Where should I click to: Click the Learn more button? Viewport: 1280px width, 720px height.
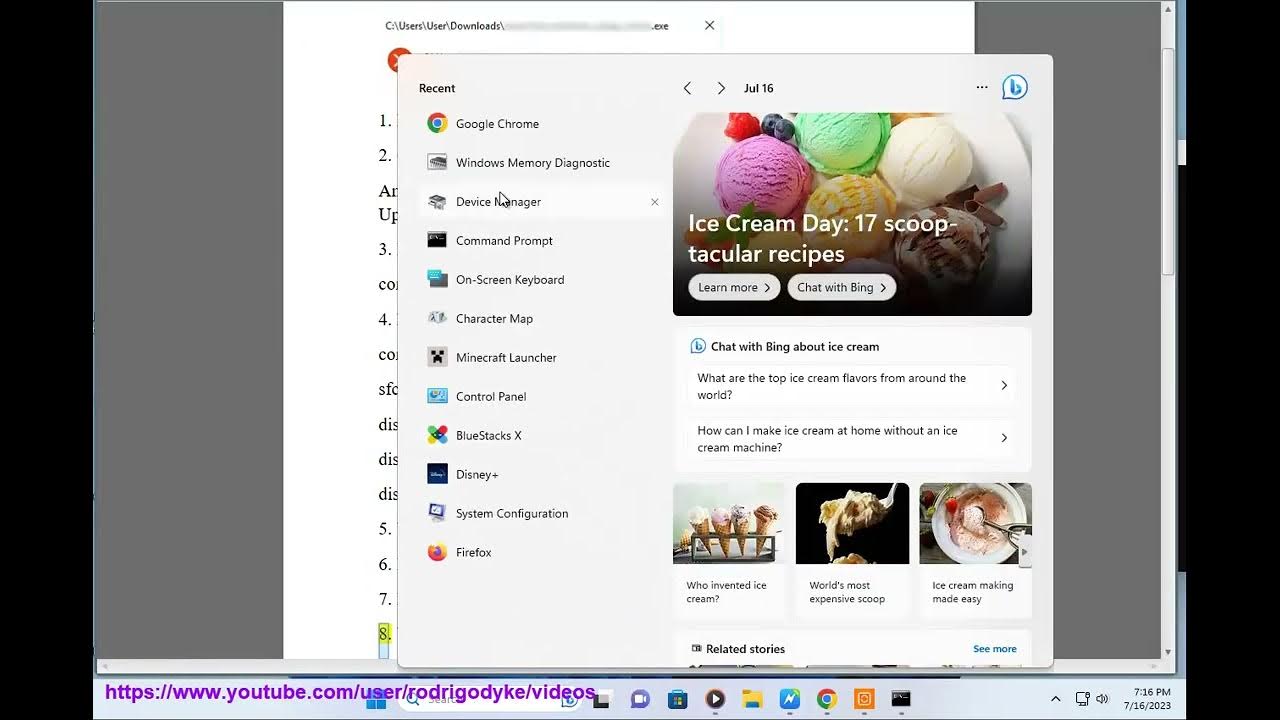click(734, 287)
